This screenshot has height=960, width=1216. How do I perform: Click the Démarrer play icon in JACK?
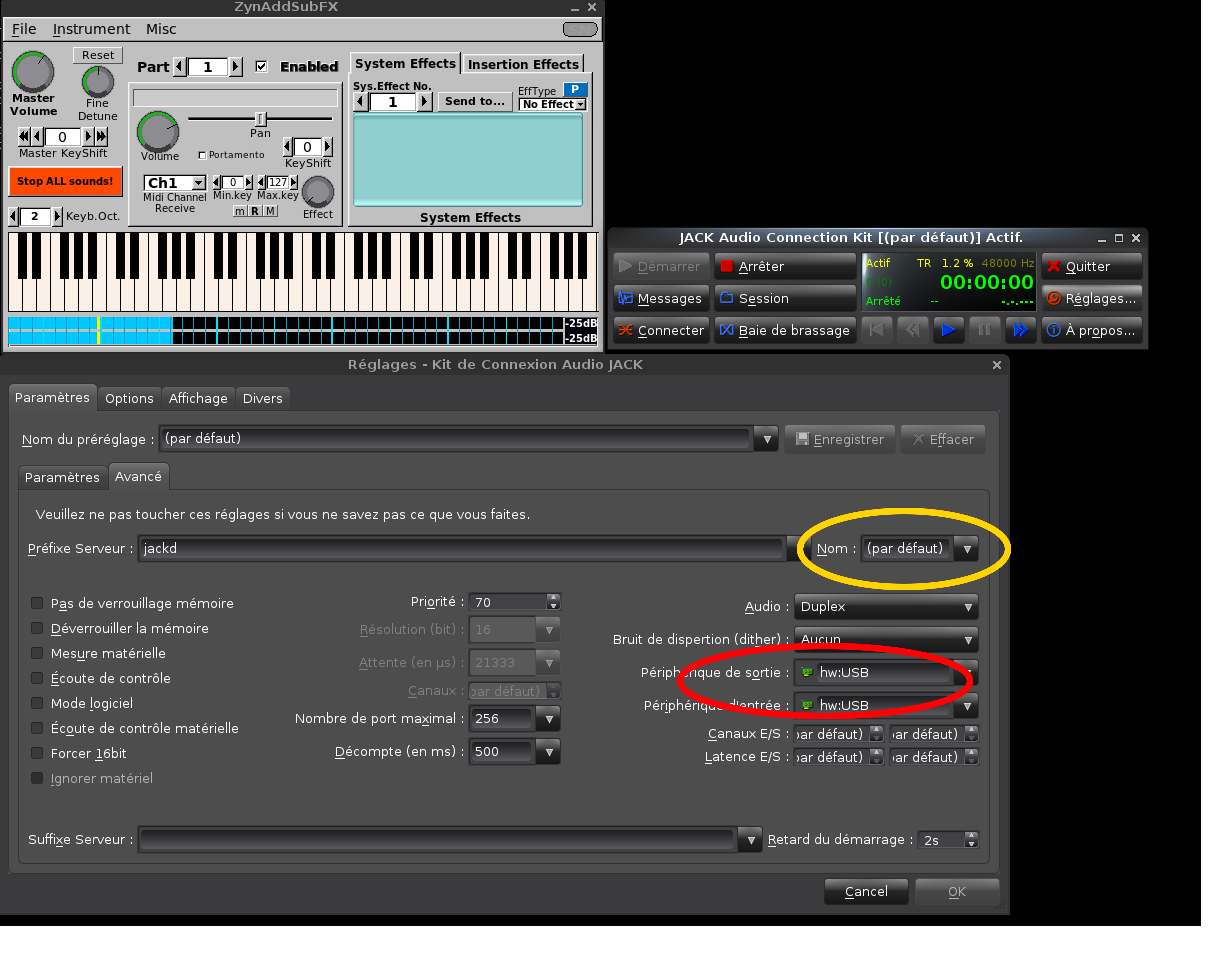click(x=625, y=267)
